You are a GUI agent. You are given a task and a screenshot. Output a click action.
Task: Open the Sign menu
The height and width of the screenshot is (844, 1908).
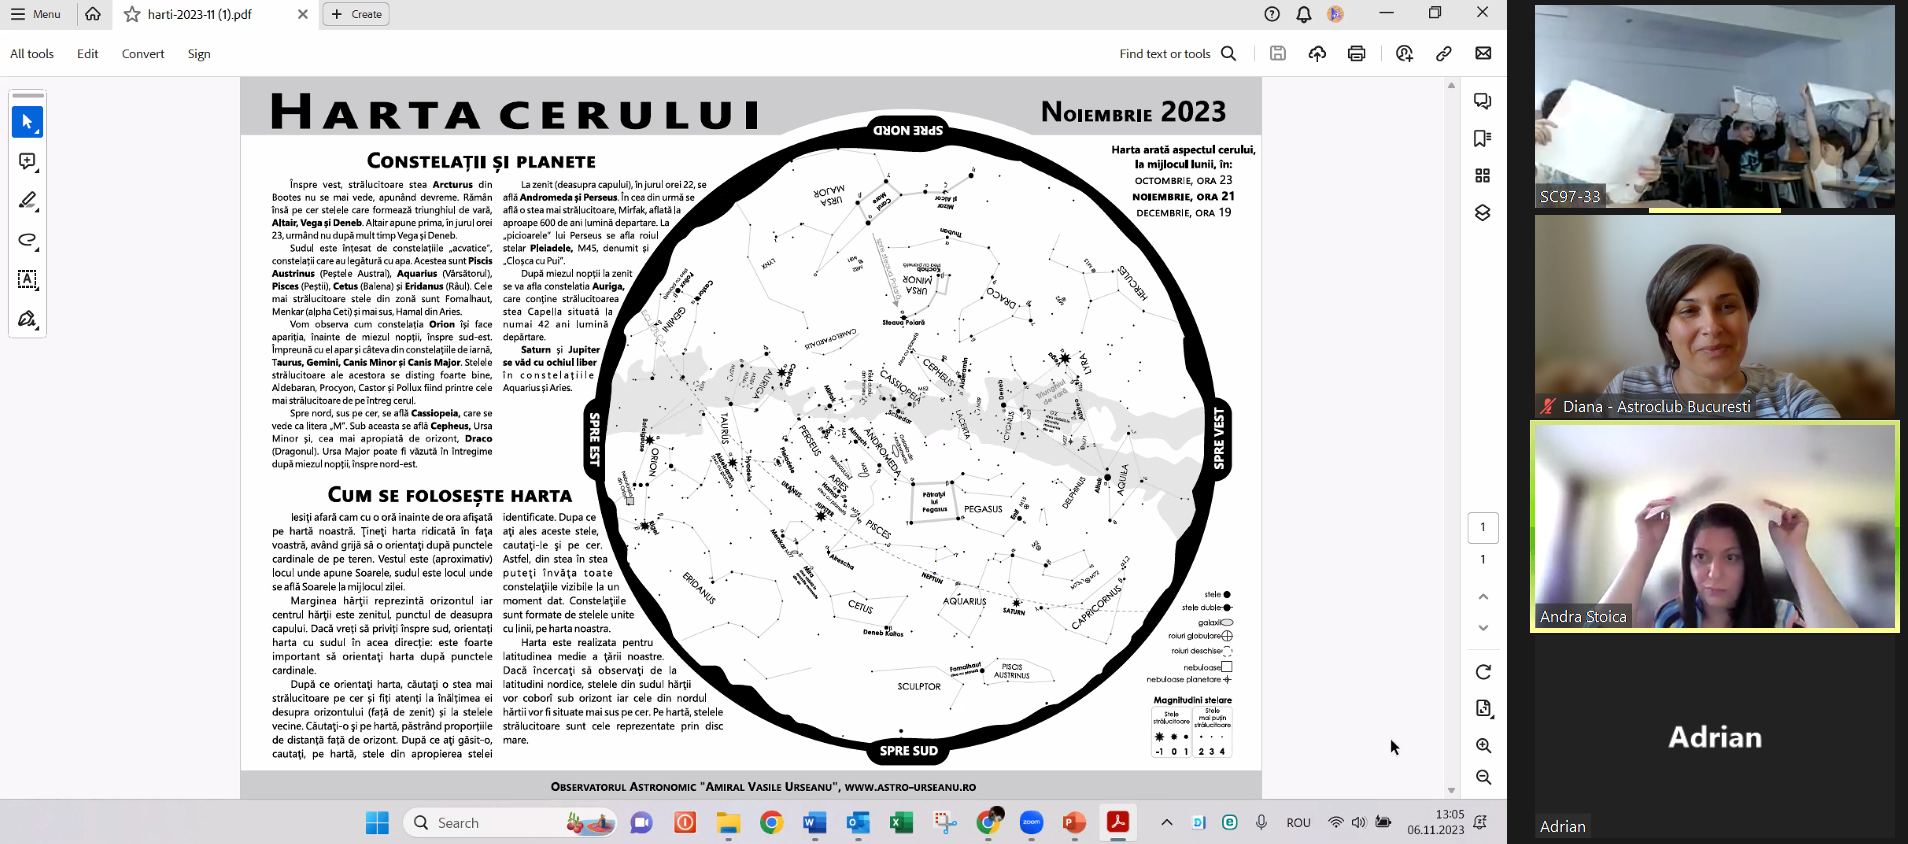[199, 54]
